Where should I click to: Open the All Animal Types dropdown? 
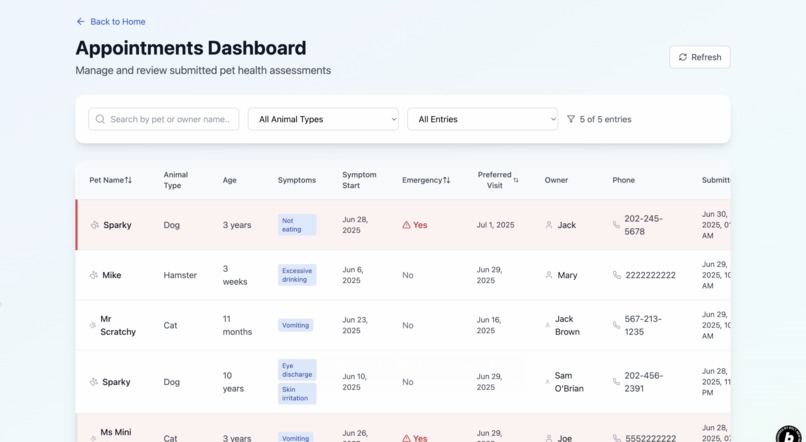tap(323, 119)
